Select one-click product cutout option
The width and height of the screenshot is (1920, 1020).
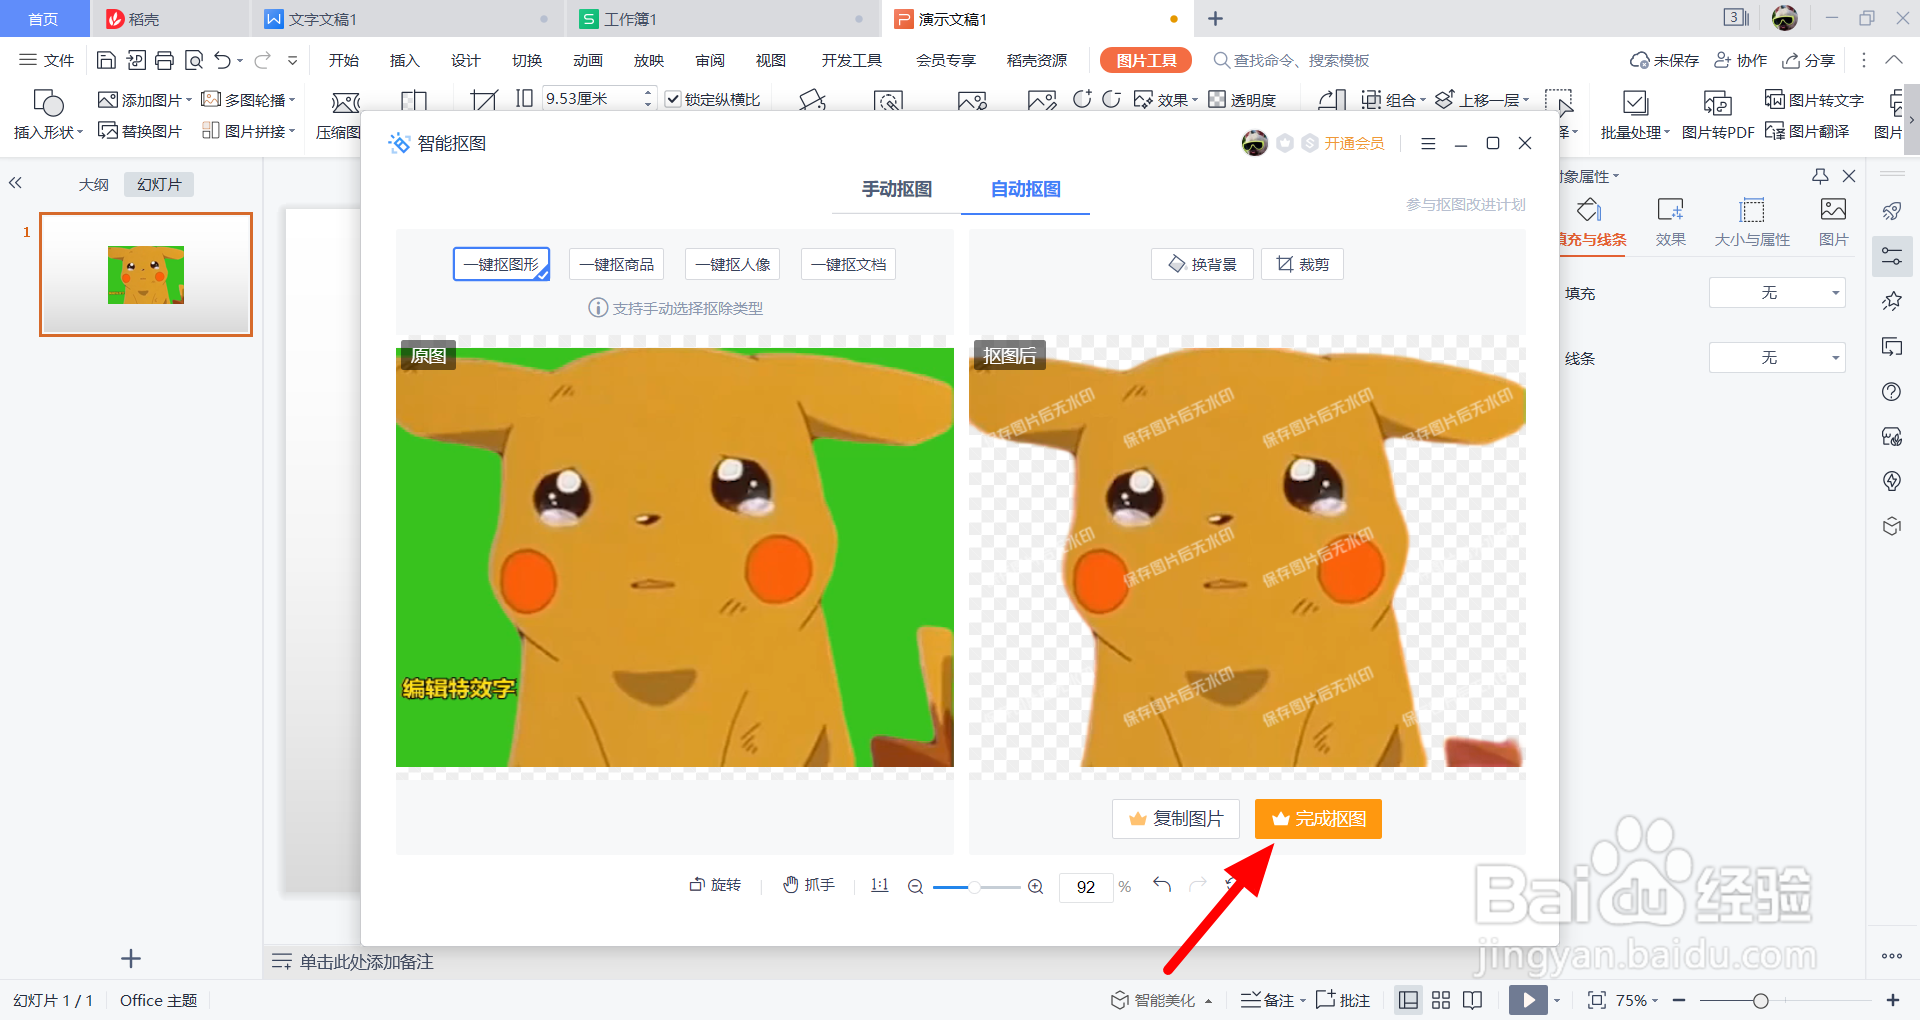click(x=617, y=264)
